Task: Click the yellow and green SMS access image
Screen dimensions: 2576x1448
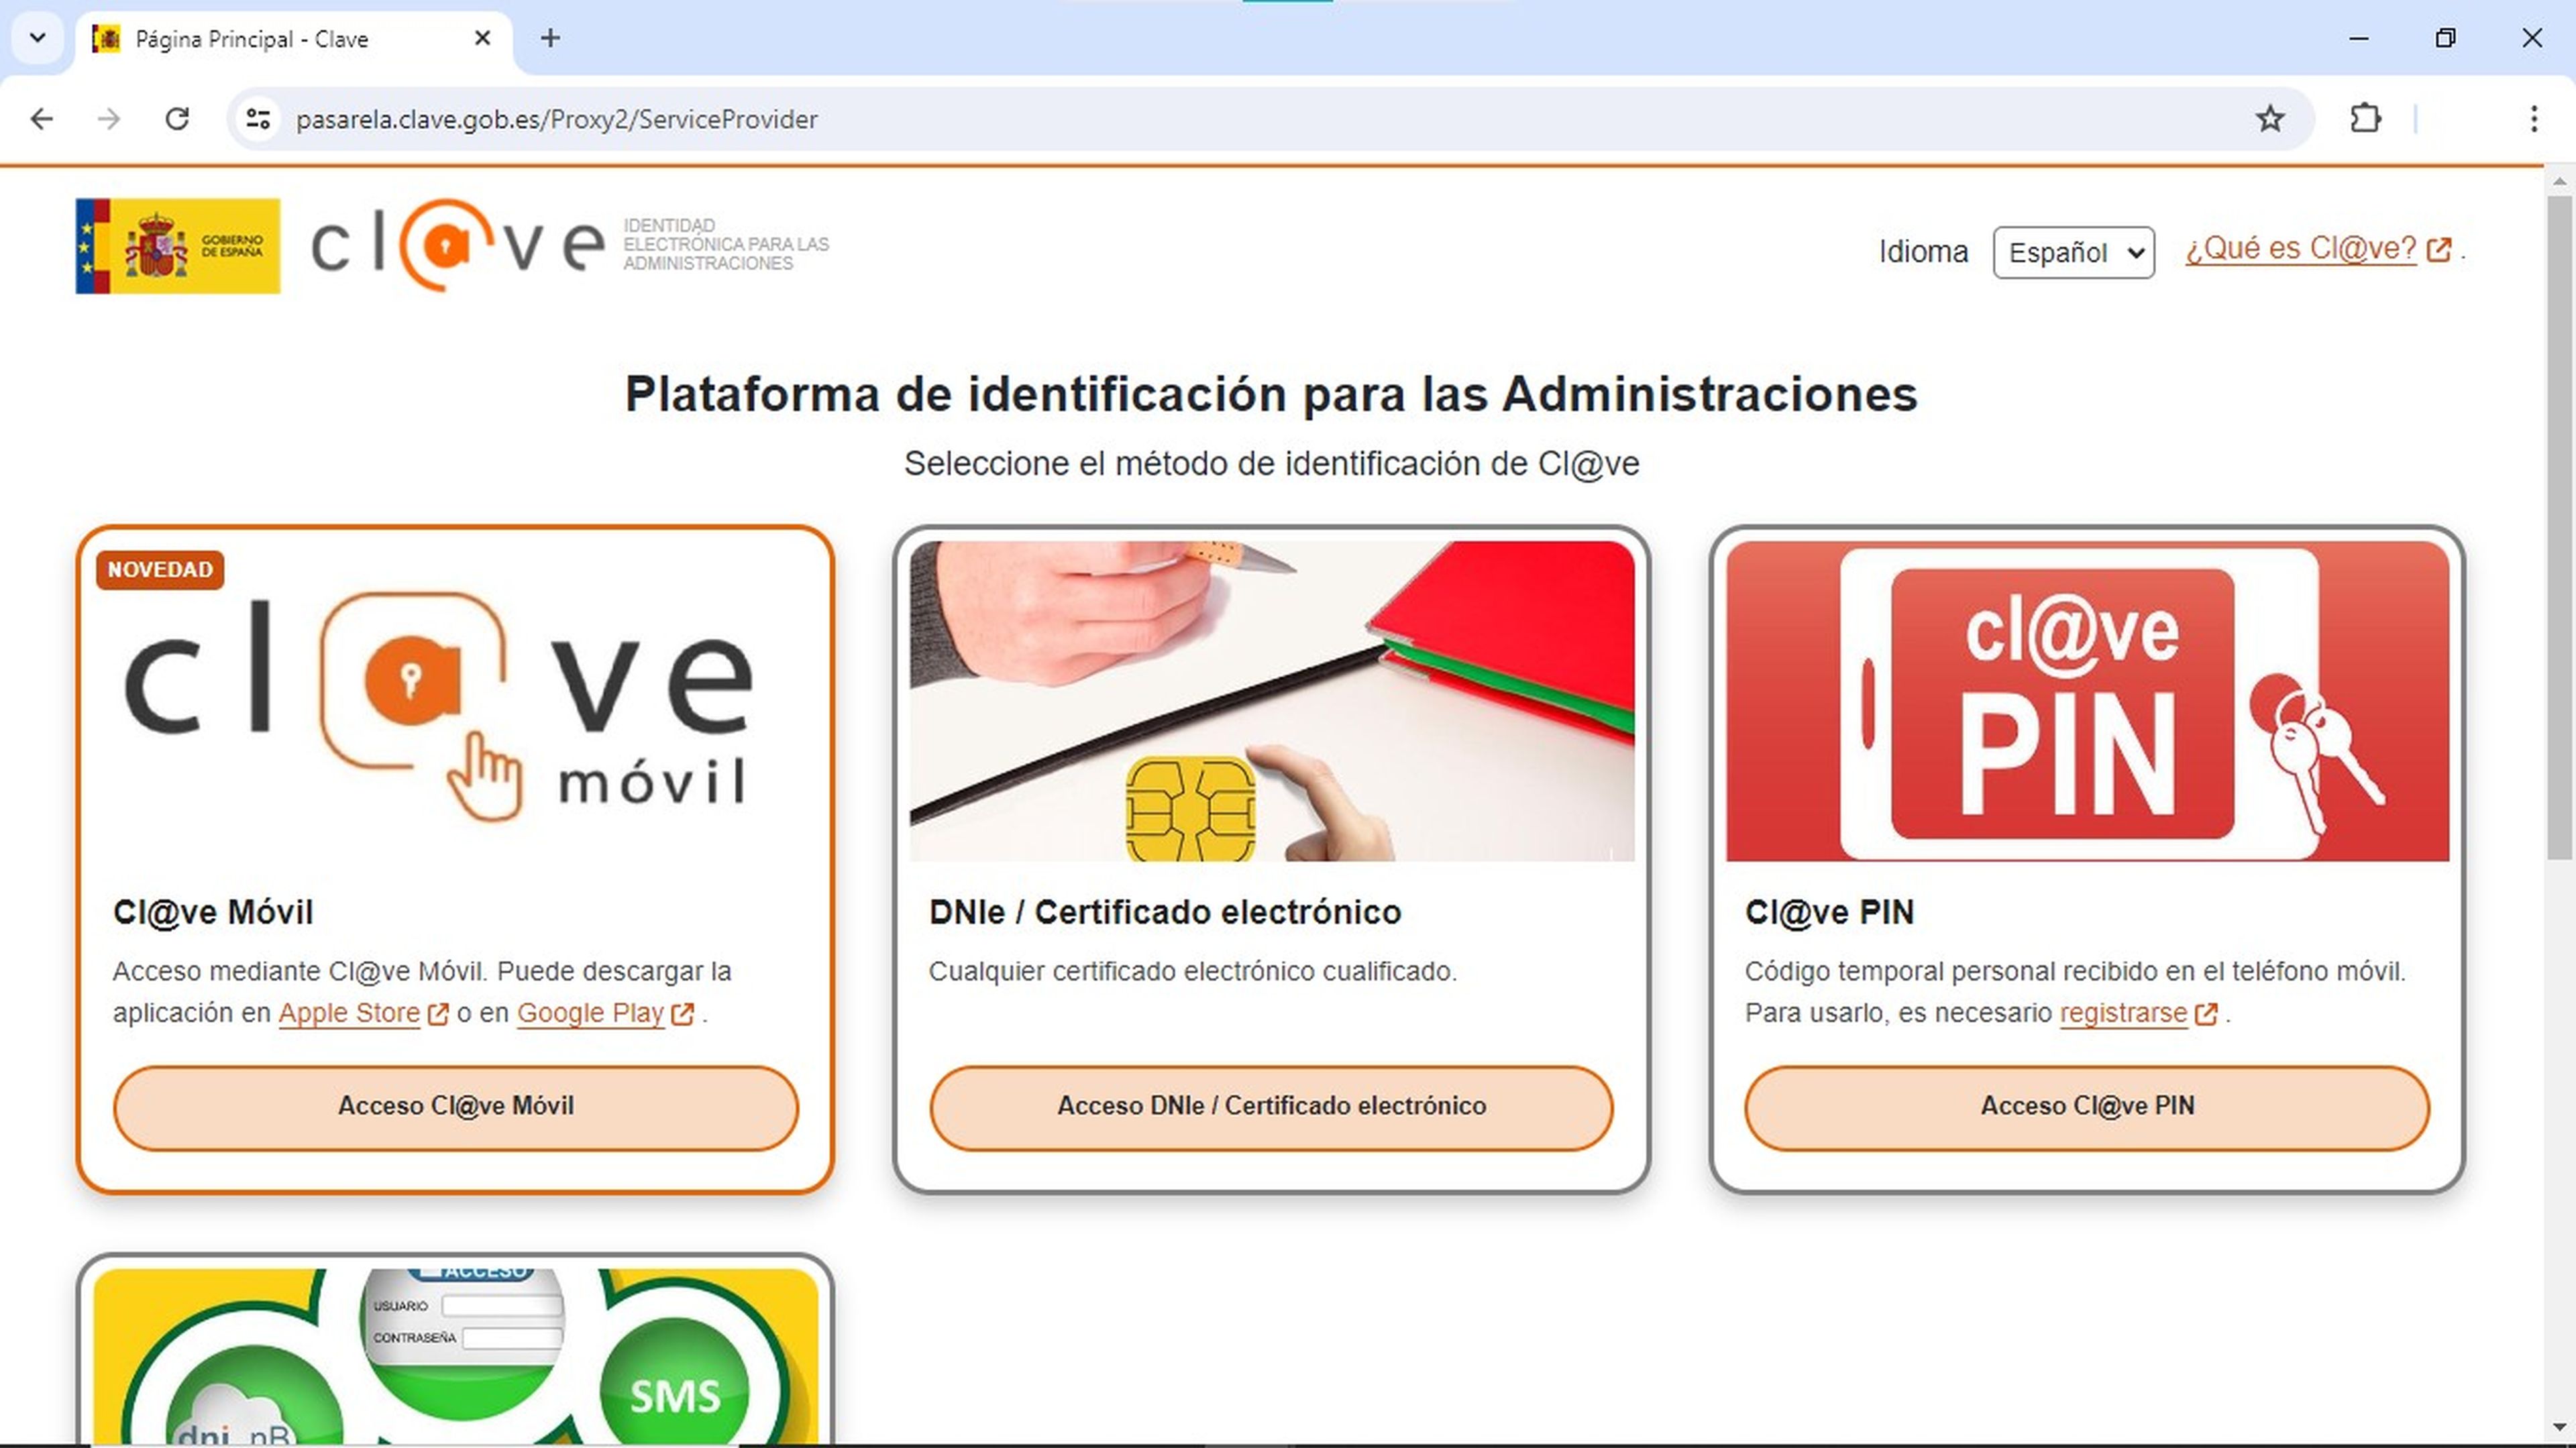Action: tap(455, 1356)
